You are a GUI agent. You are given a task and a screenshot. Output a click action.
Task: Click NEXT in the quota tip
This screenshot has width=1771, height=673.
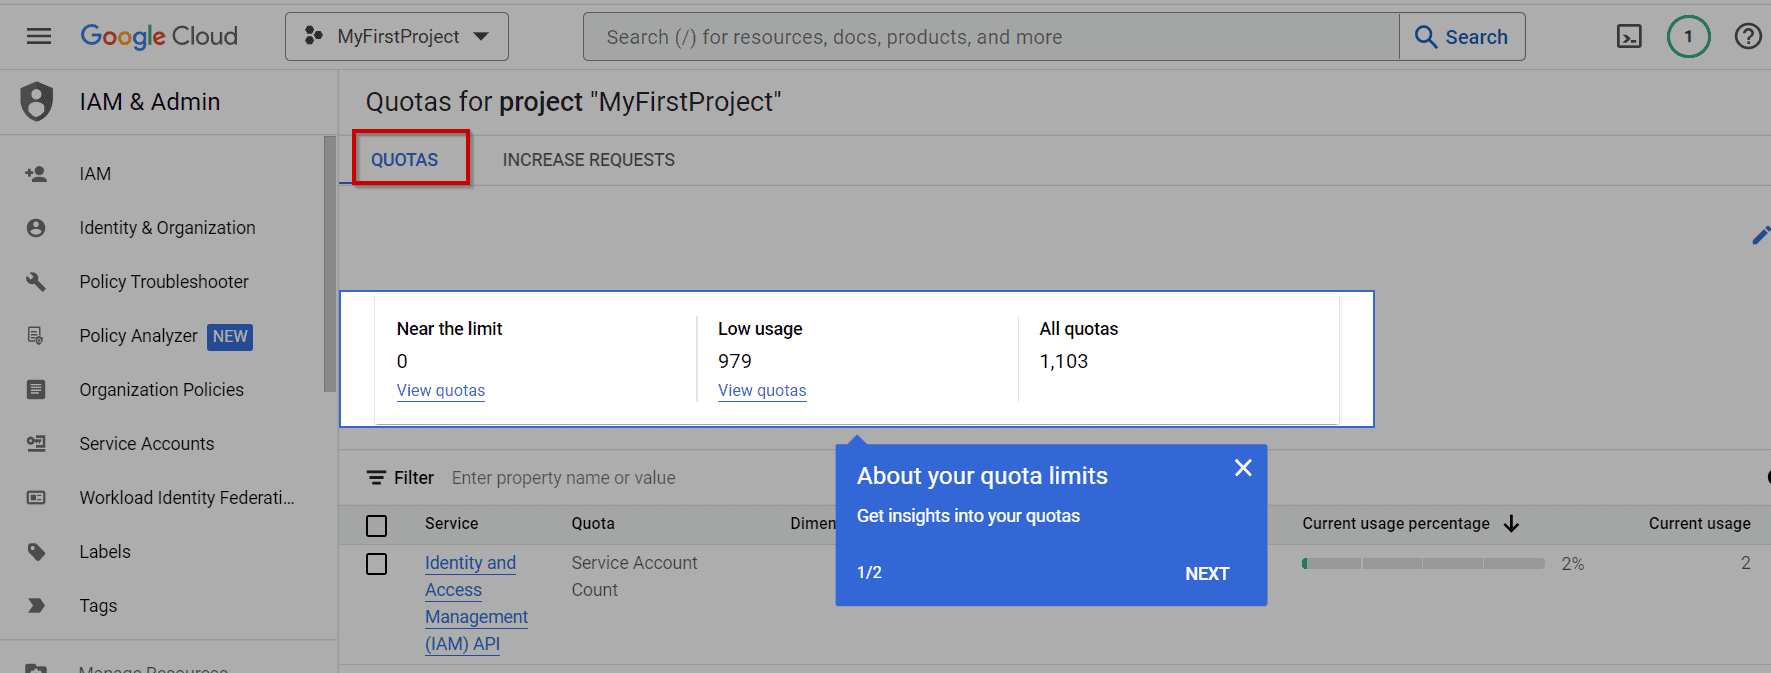click(x=1207, y=574)
